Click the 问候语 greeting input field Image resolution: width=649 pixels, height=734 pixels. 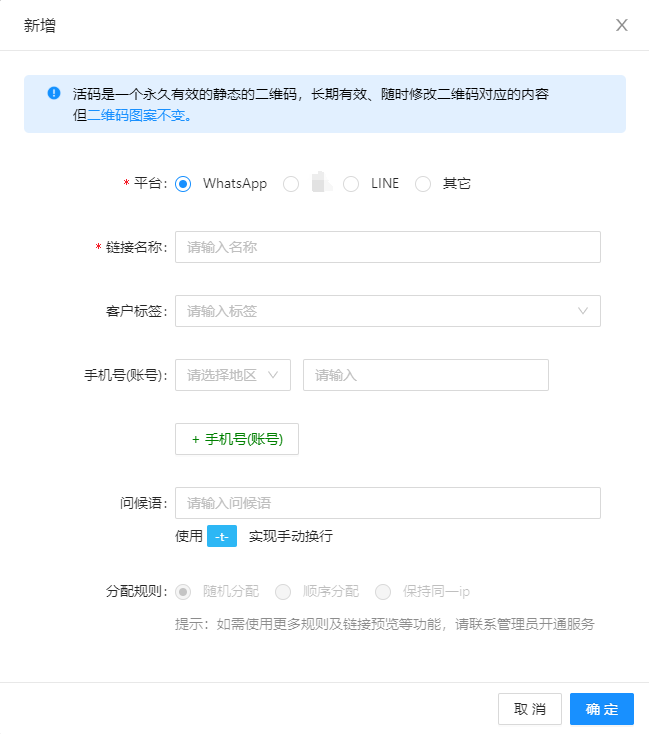coord(388,503)
